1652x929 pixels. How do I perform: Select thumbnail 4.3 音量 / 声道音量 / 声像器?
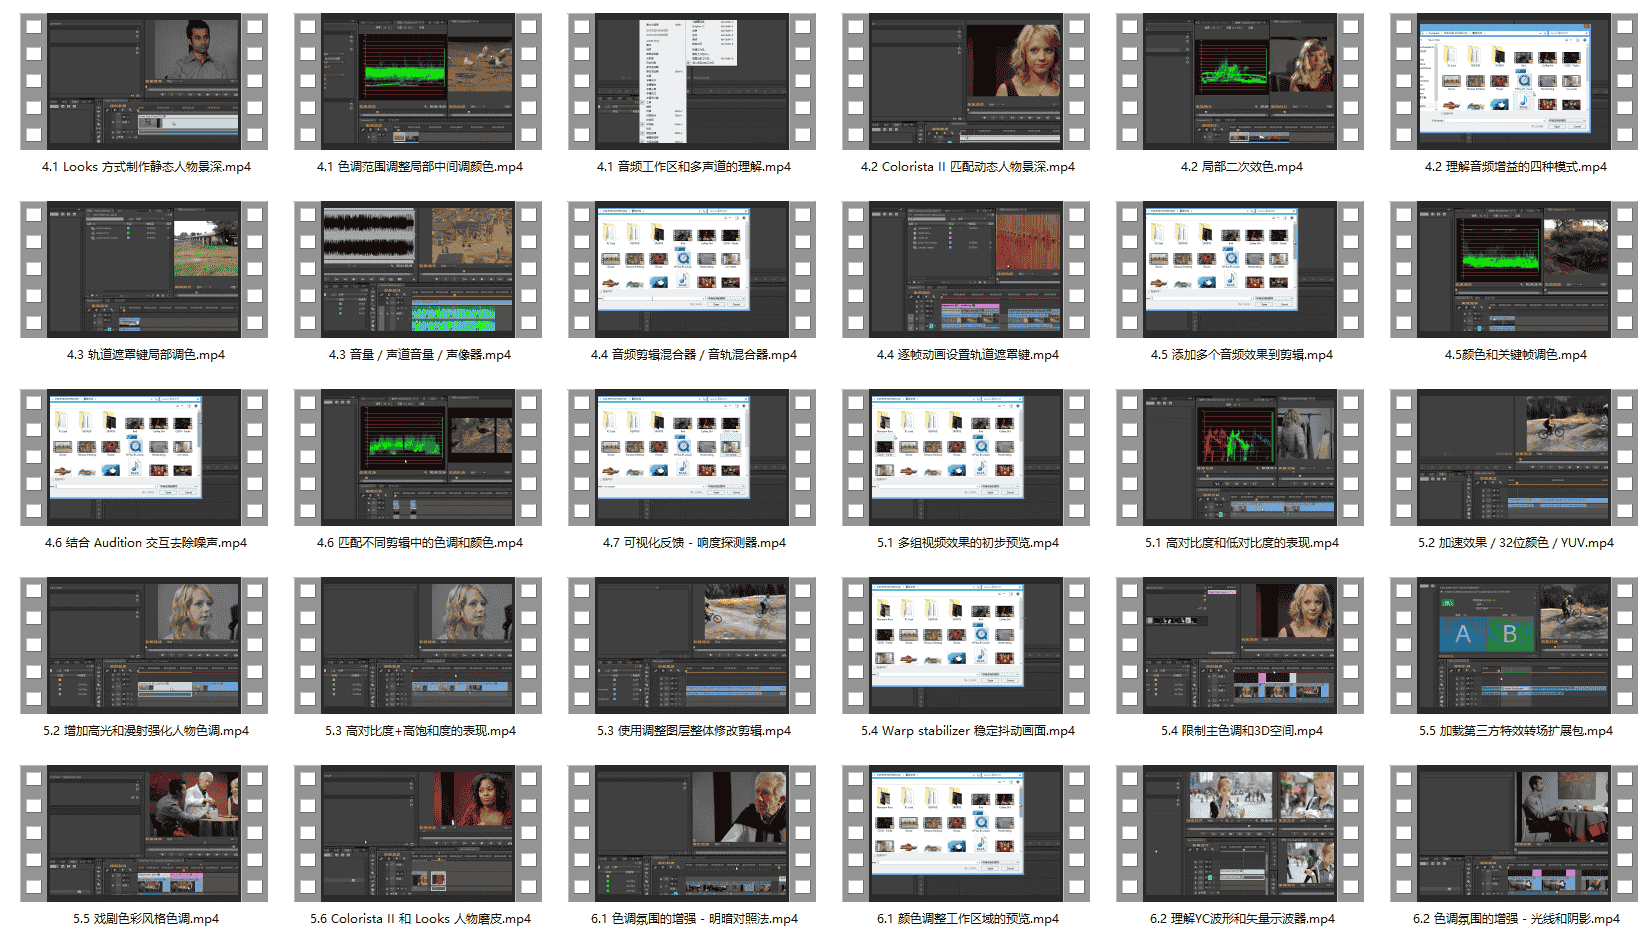[x=418, y=269]
